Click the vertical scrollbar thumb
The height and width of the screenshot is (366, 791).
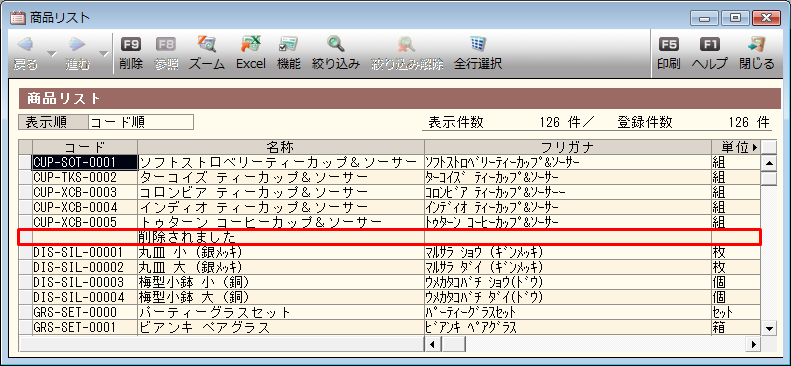769,178
